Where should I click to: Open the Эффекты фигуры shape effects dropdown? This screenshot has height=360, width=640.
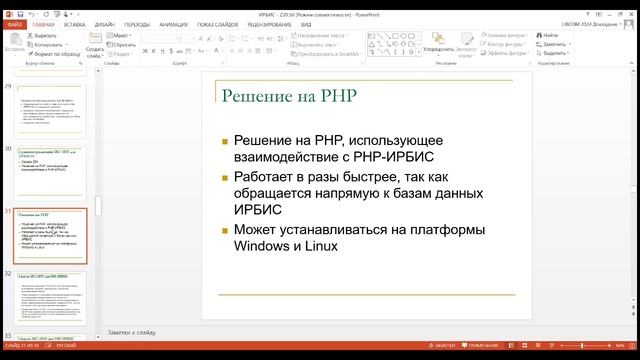pyautogui.click(x=504, y=53)
